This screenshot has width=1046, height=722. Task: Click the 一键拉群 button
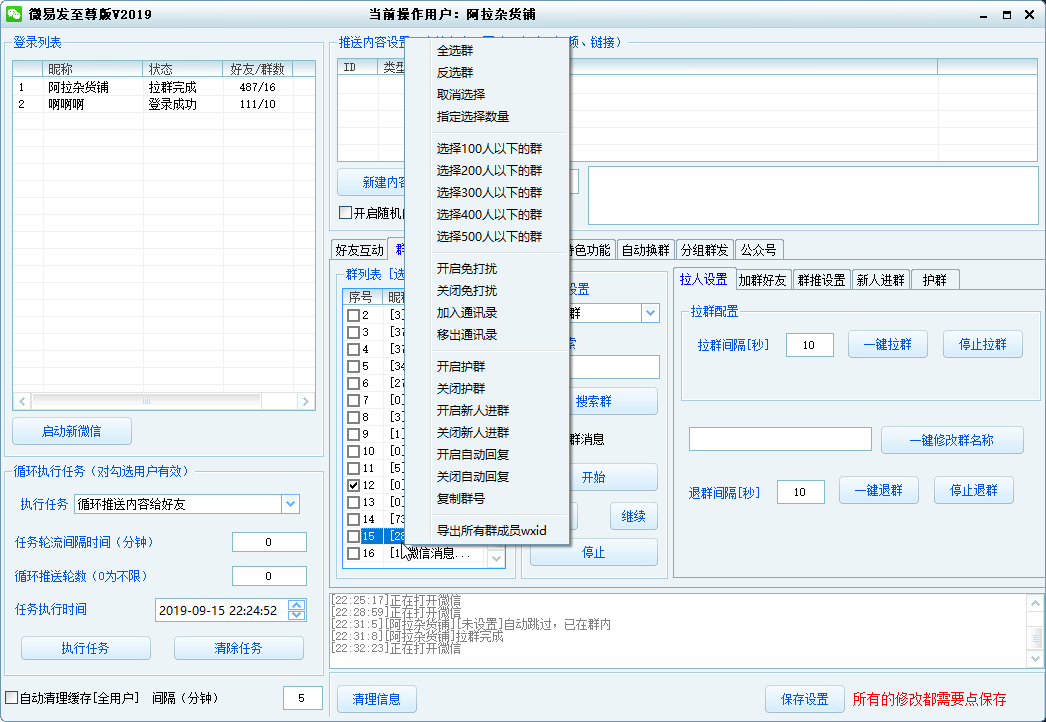click(887, 344)
